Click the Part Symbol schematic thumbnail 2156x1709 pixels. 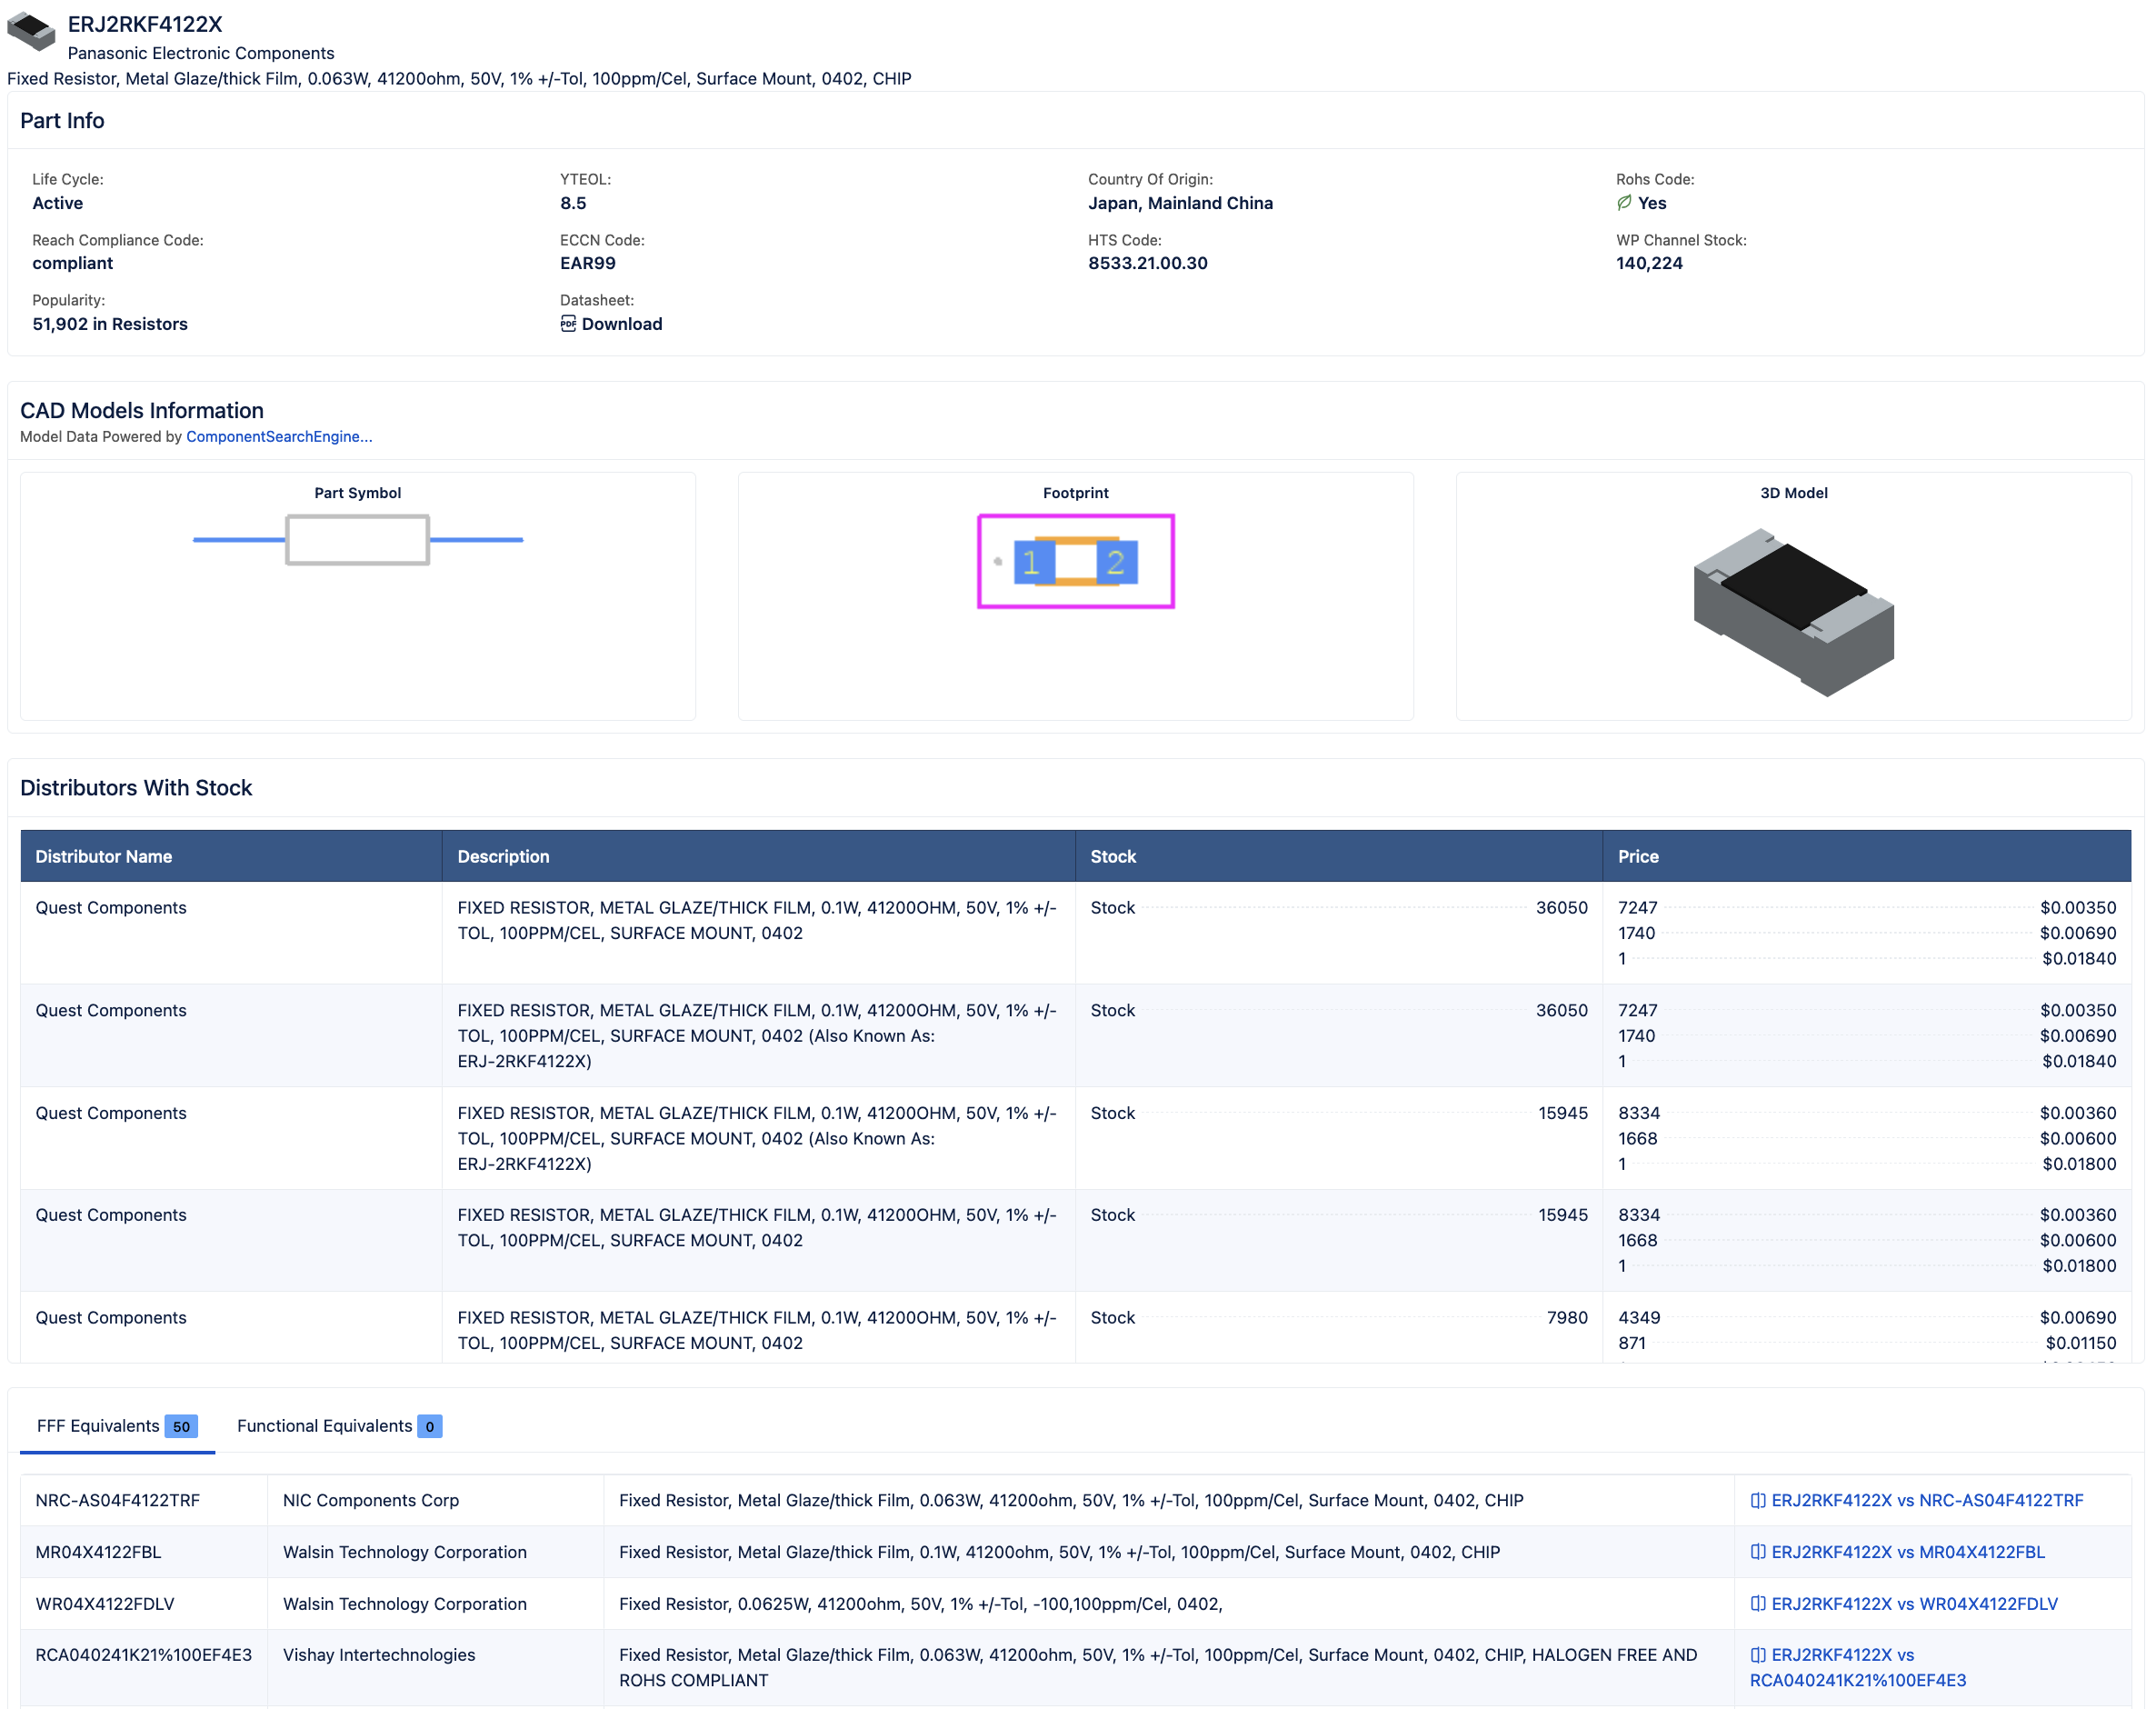tap(358, 540)
